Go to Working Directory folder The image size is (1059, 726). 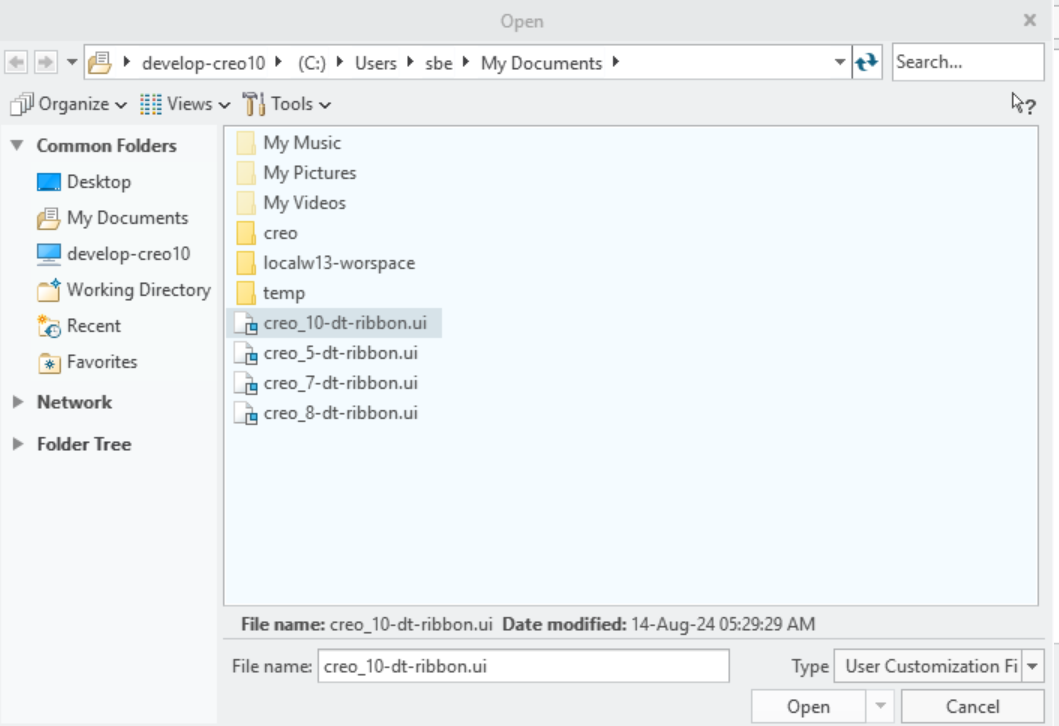click(138, 290)
